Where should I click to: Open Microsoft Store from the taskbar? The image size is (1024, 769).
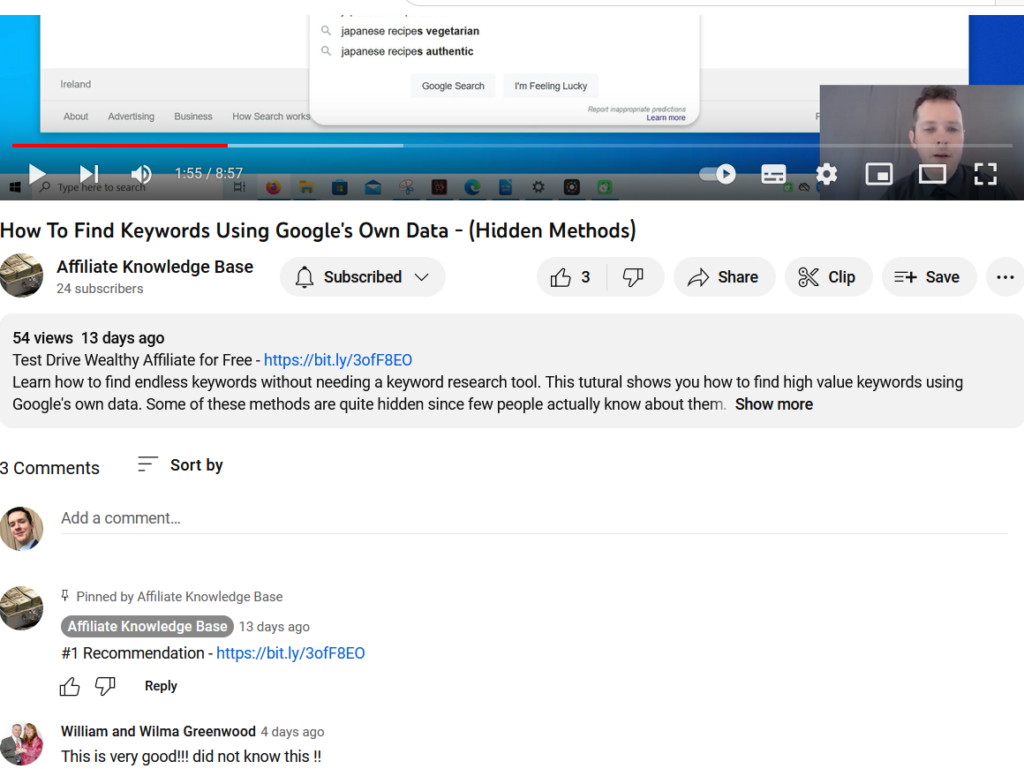[x=340, y=188]
